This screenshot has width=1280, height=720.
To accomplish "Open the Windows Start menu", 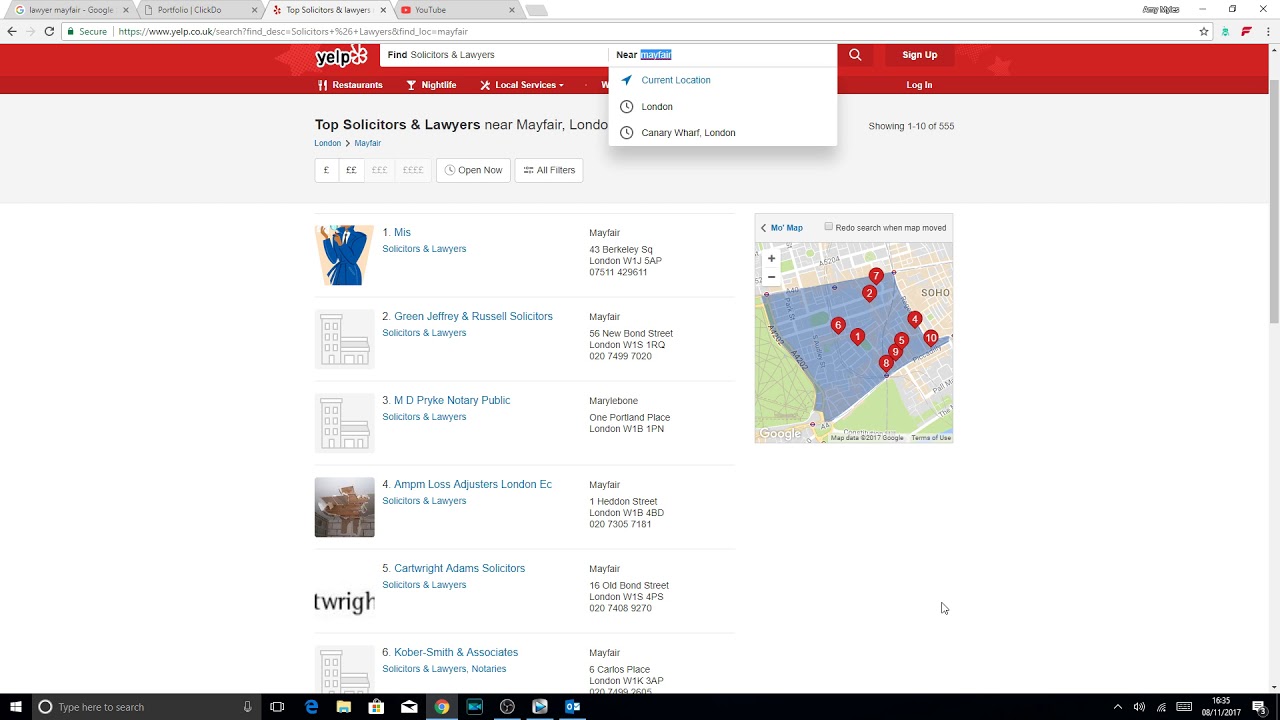I will (x=15, y=707).
